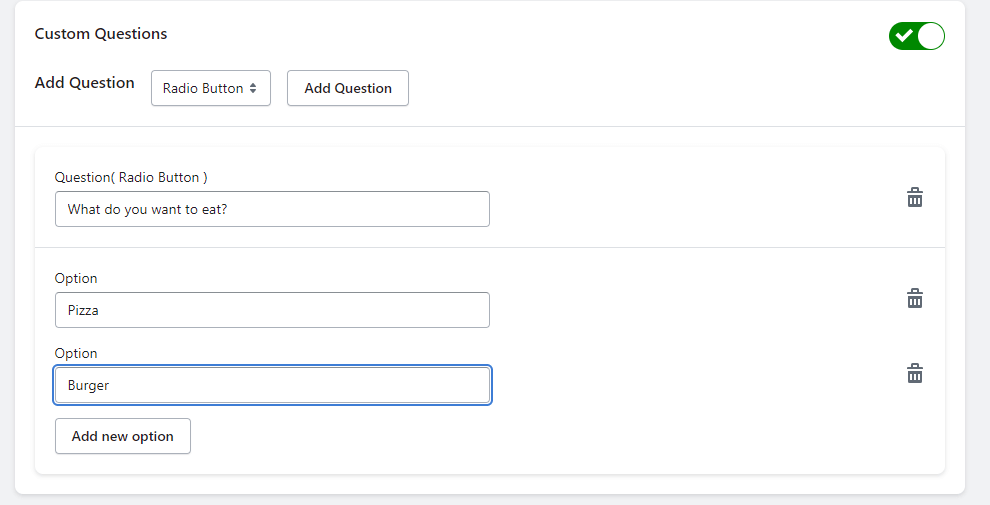This screenshot has height=505, width=990.
Task: Focus the question text input field
Action: (x=272, y=209)
